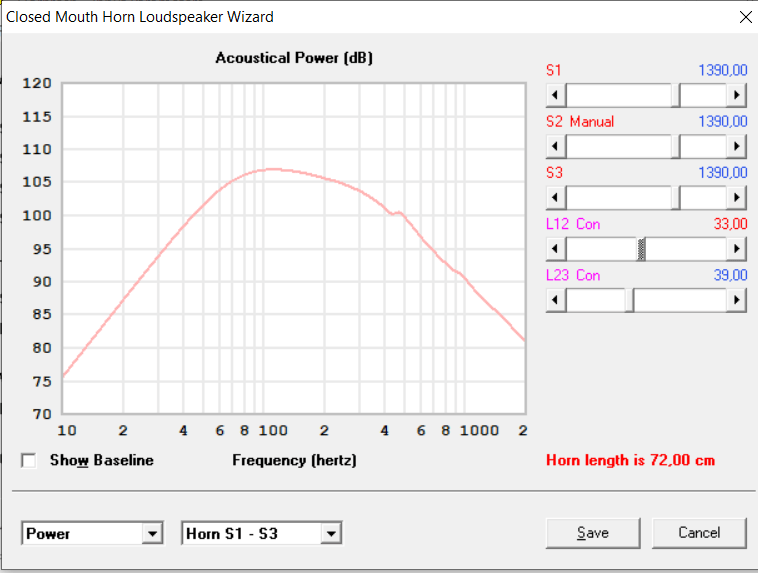Image resolution: width=758 pixels, height=573 pixels.
Task: Click the S3 slider right arrow
Action: click(736, 197)
